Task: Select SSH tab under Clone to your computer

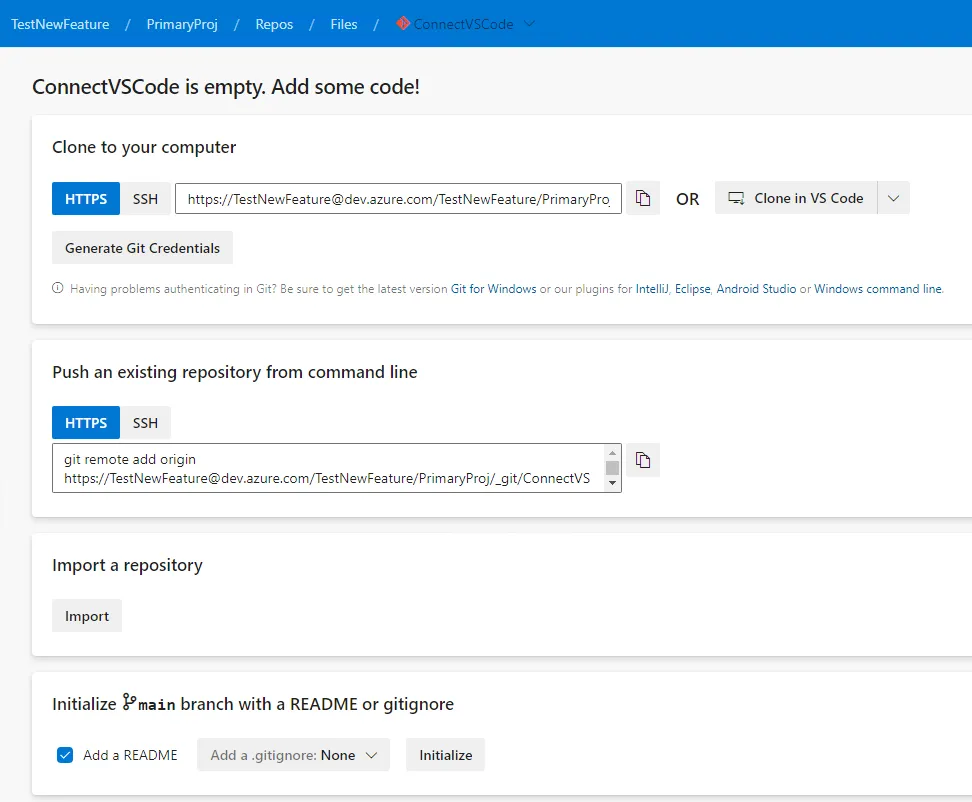Action: coord(145,198)
